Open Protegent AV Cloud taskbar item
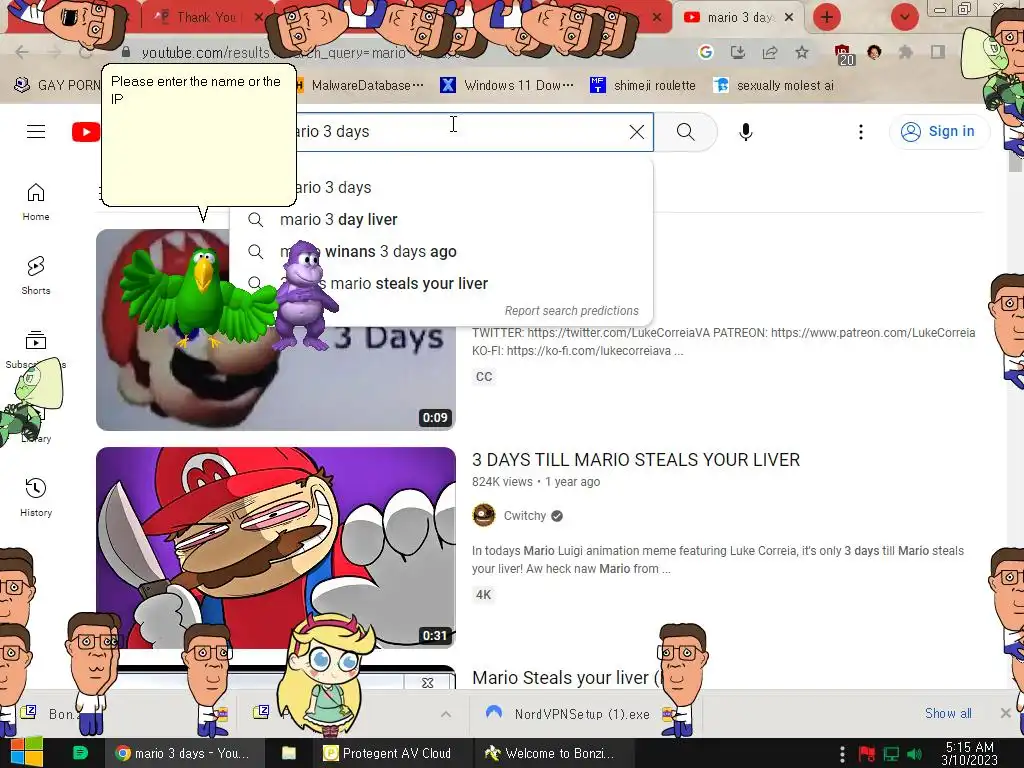Viewport: 1024px width, 768px height. [x=390, y=753]
